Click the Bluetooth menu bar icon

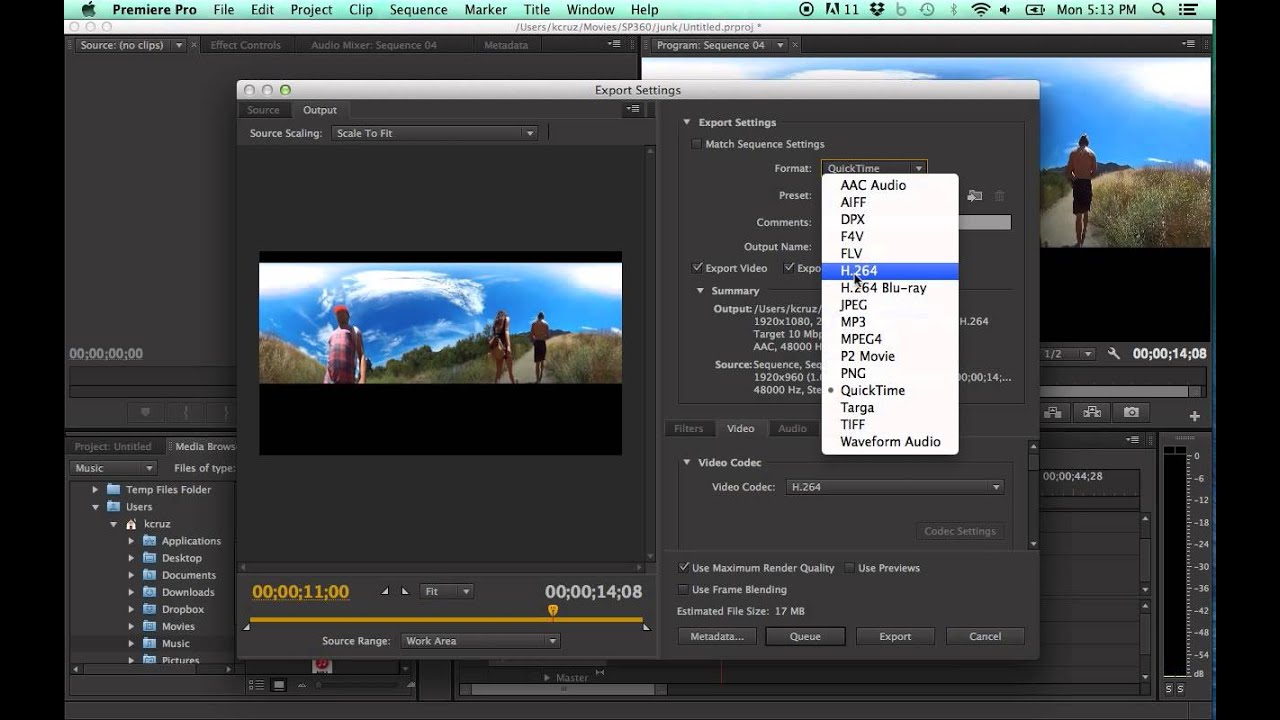click(x=952, y=10)
